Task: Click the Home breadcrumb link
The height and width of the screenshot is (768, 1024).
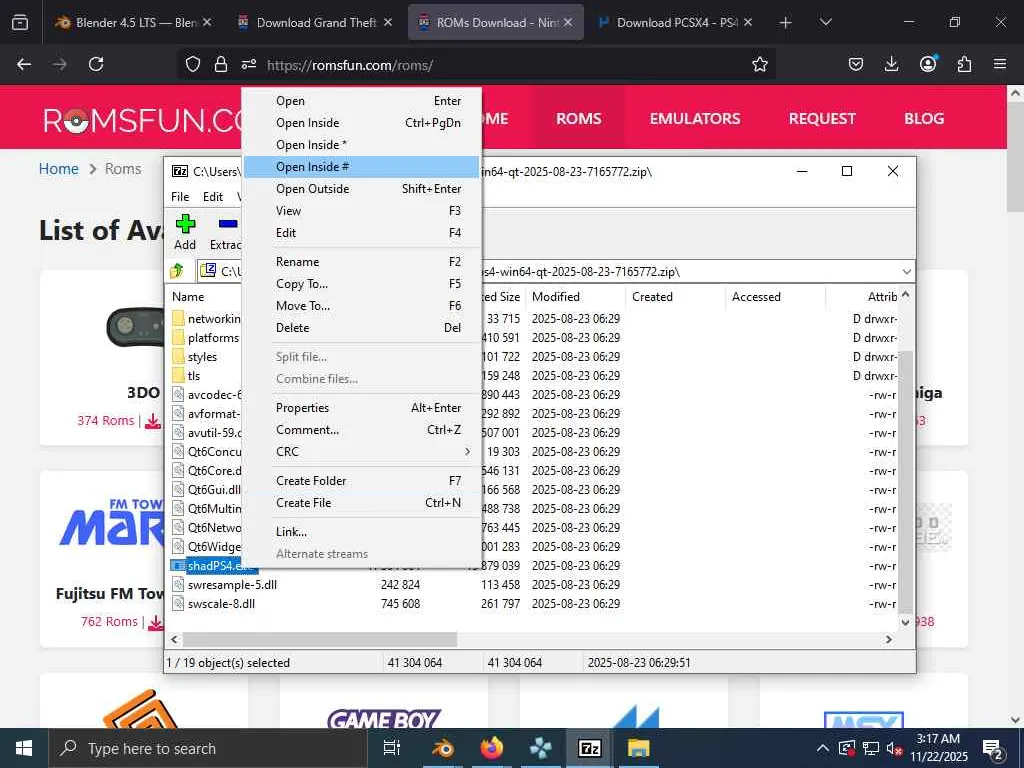Action: tap(58, 168)
